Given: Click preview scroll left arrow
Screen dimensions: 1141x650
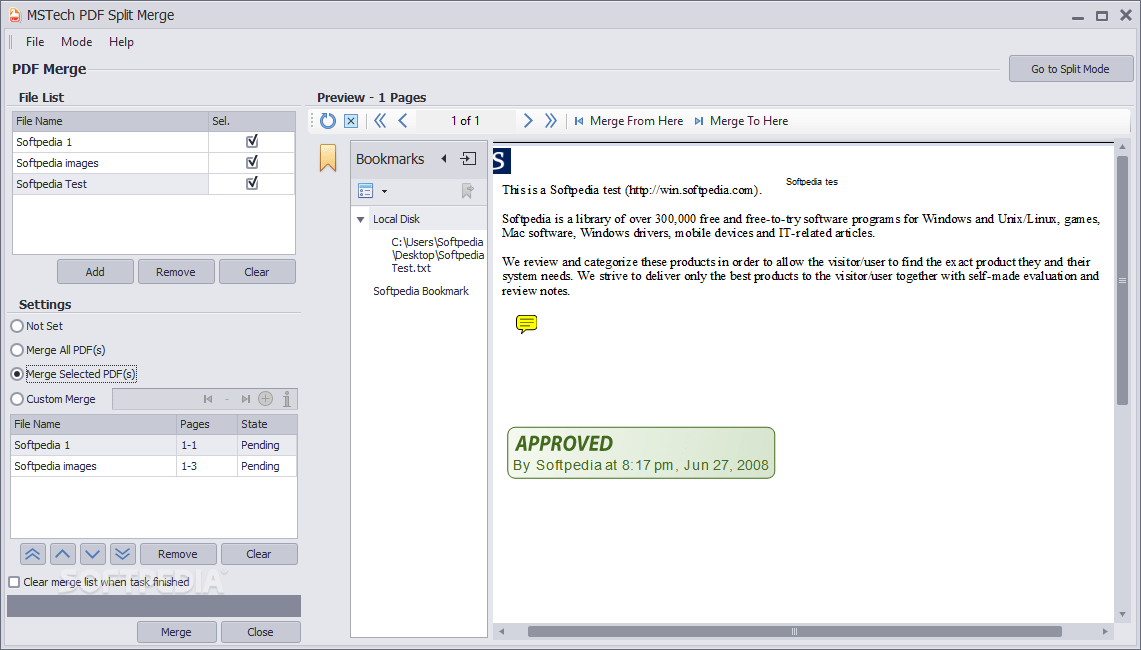Looking at the screenshot, I should point(501,631).
